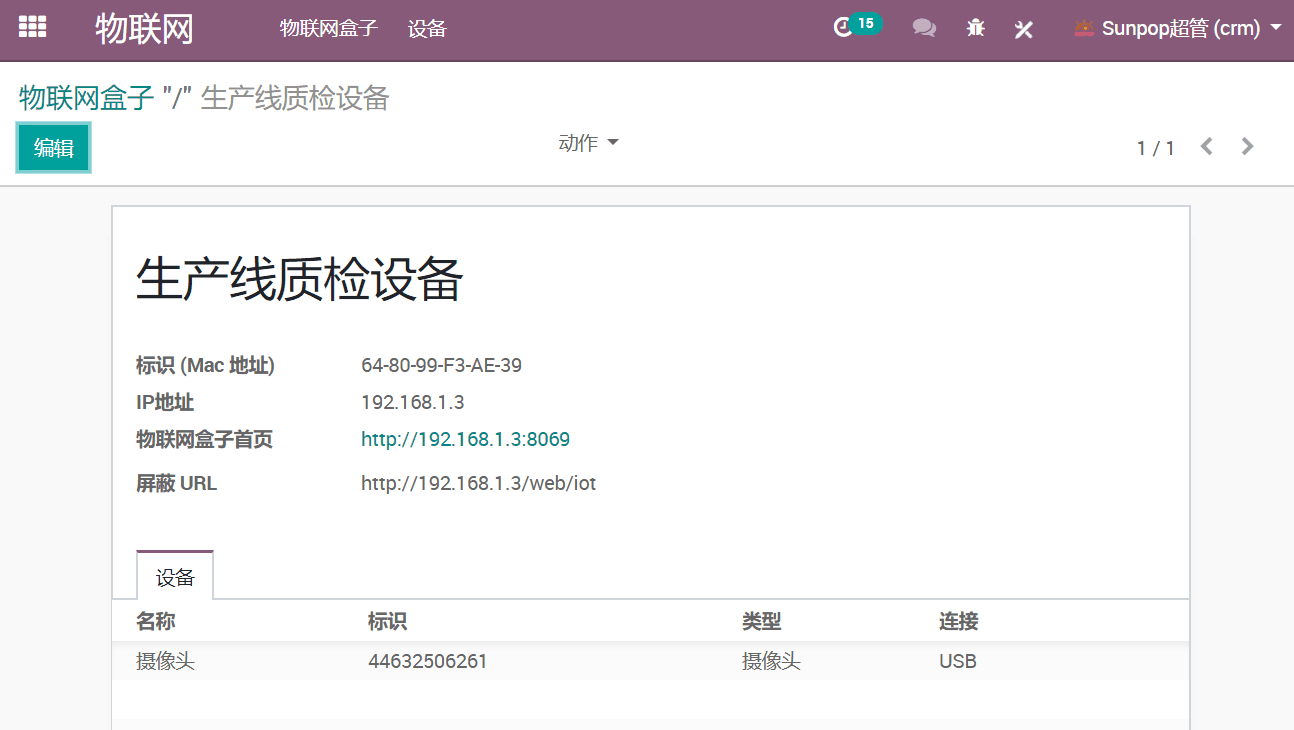Image resolution: width=1294 pixels, height=730 pixels.
Task: Click identifier 44632506261
Action: coord(428,661)
